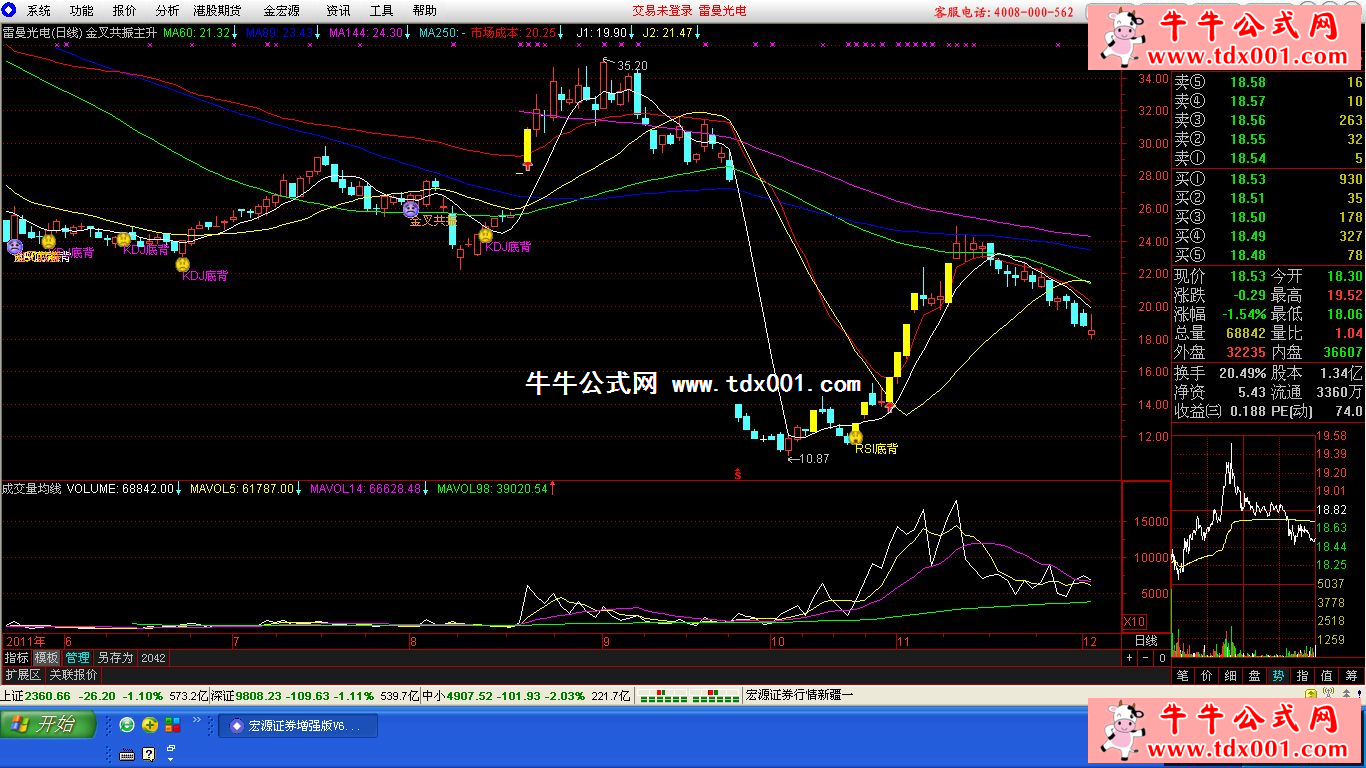Toggle the 筹 chip distribution tab
The height and width of the screenshot is (768, 1366).
pos(1350,676)
